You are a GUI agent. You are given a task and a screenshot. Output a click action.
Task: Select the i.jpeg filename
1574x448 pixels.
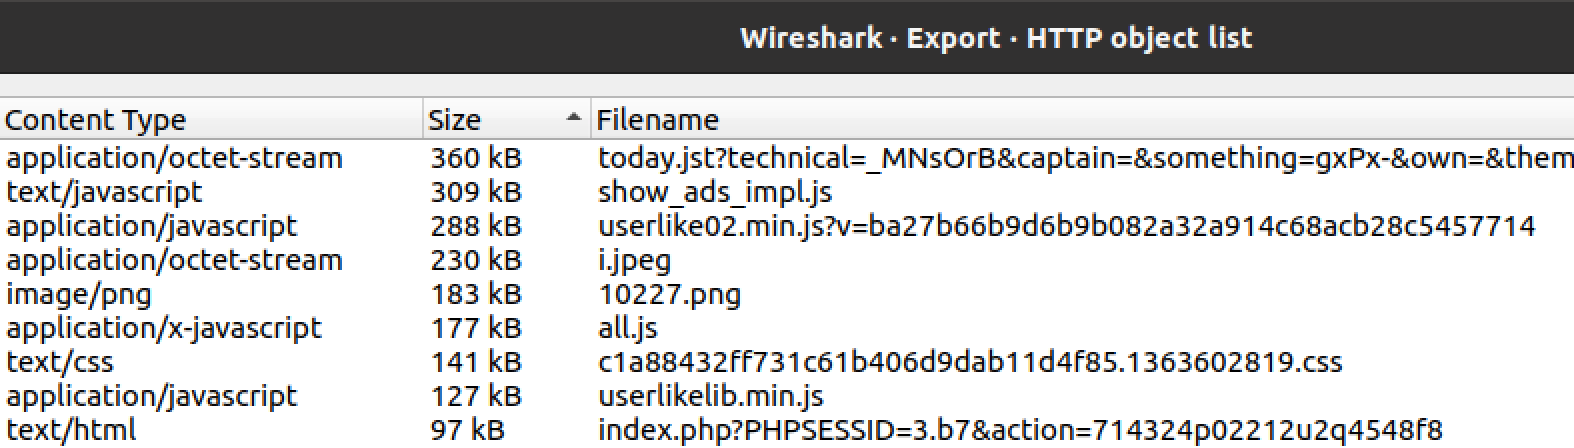pos(634,260)
